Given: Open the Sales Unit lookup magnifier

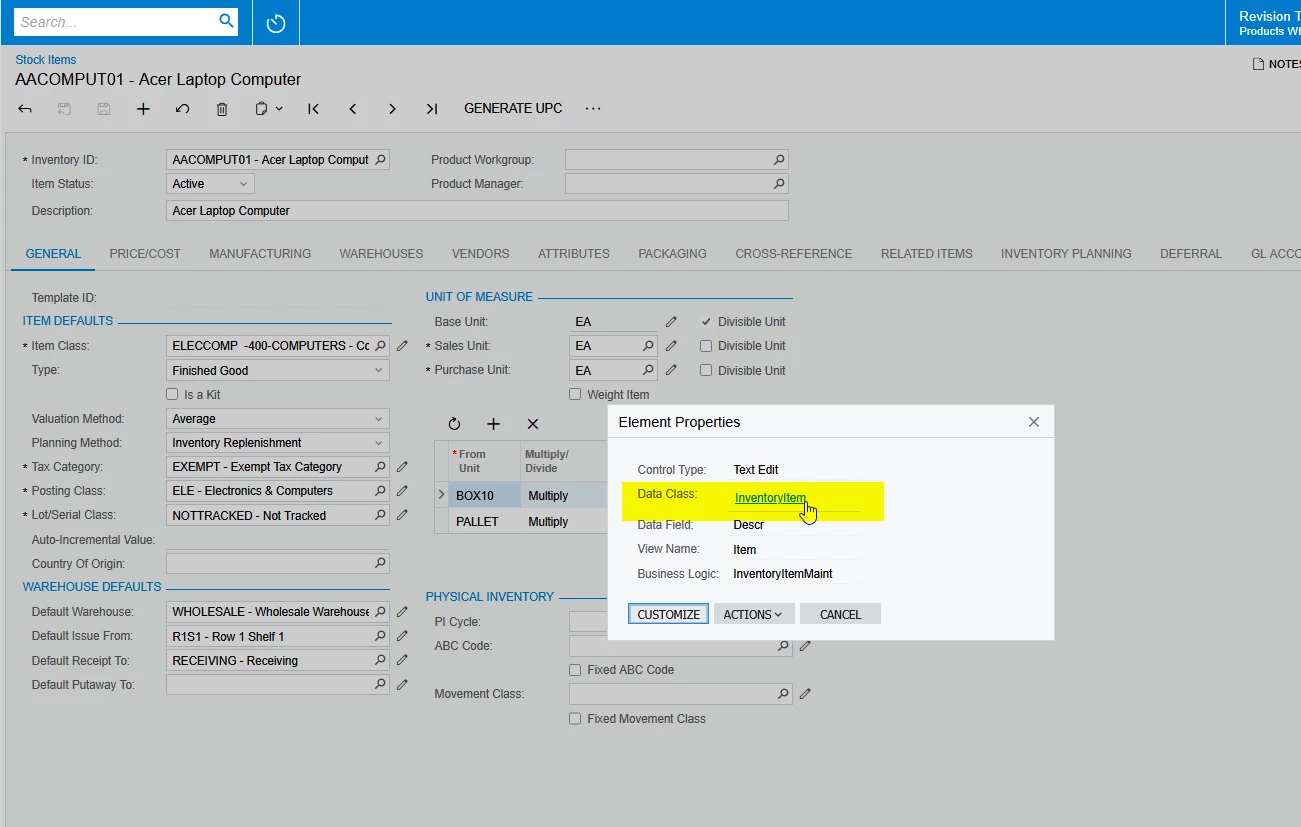Looking at the screenshot, I should [x=649, y=346].
